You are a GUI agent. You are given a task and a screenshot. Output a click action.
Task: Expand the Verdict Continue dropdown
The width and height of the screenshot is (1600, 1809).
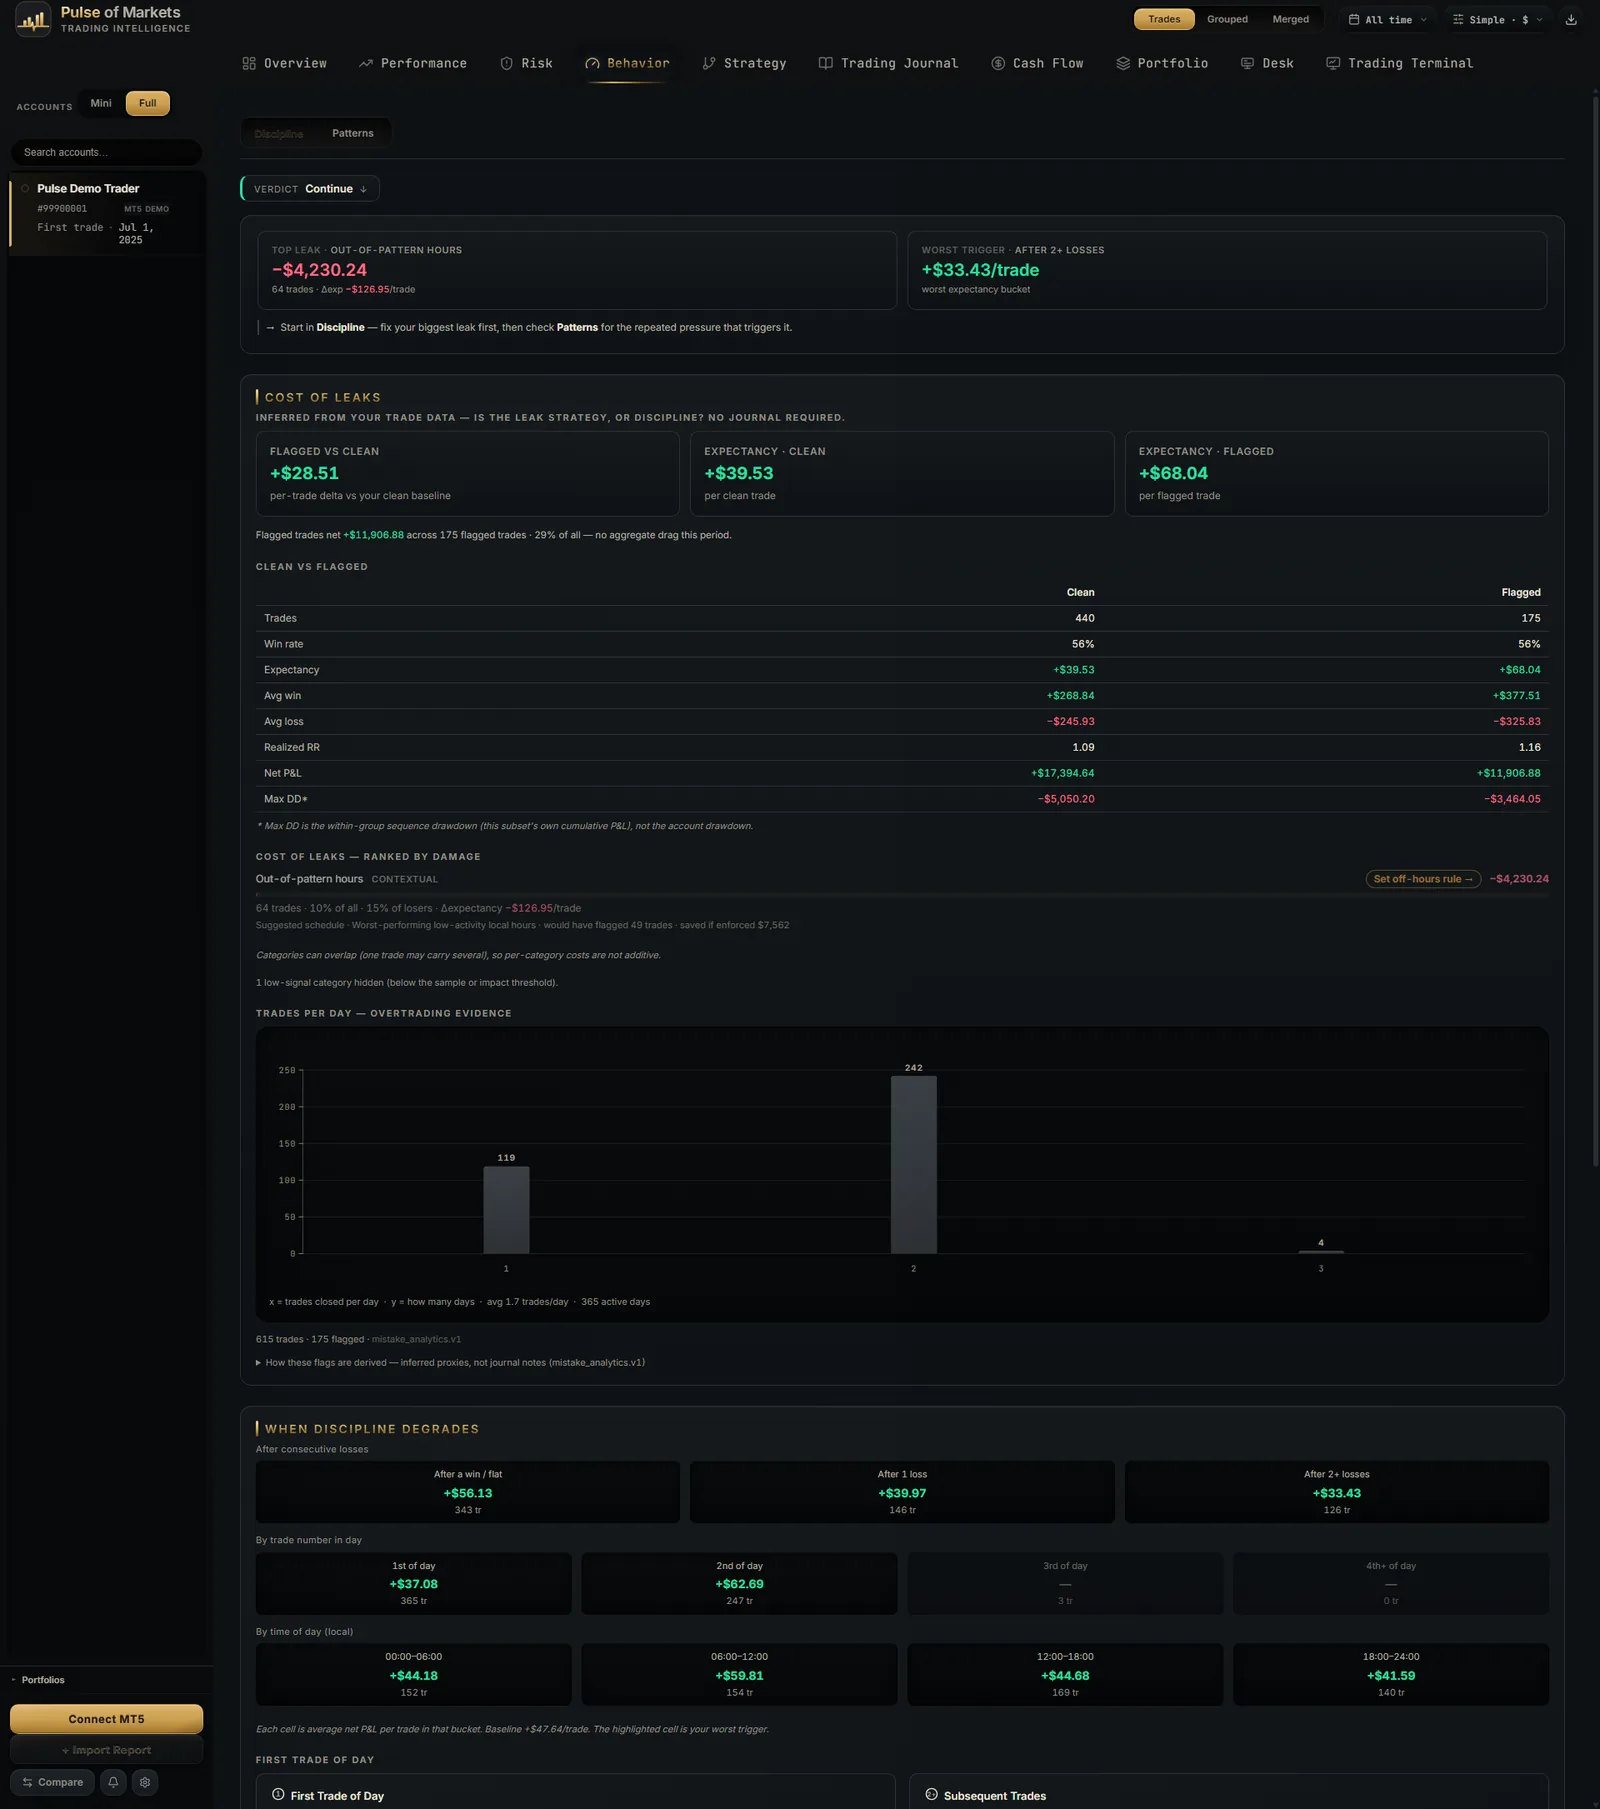[311, 189]
